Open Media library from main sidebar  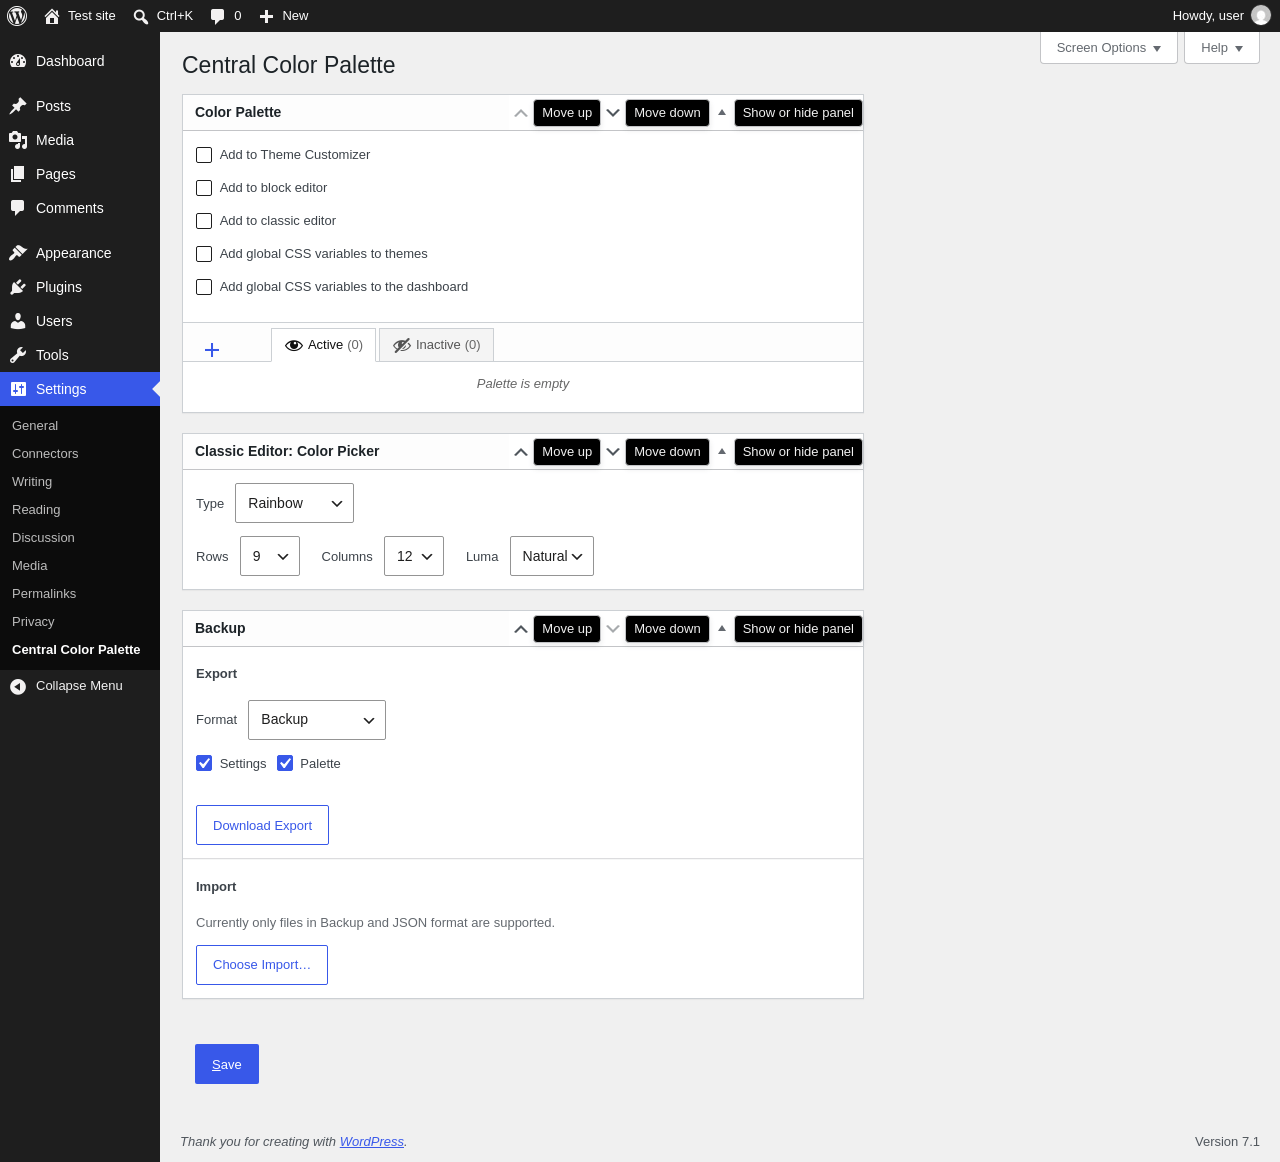(80, 140)
